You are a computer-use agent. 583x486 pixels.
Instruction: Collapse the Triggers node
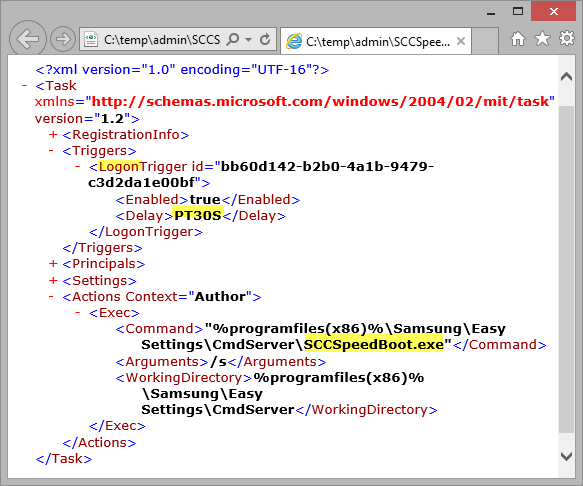click(x=51, y=151)
